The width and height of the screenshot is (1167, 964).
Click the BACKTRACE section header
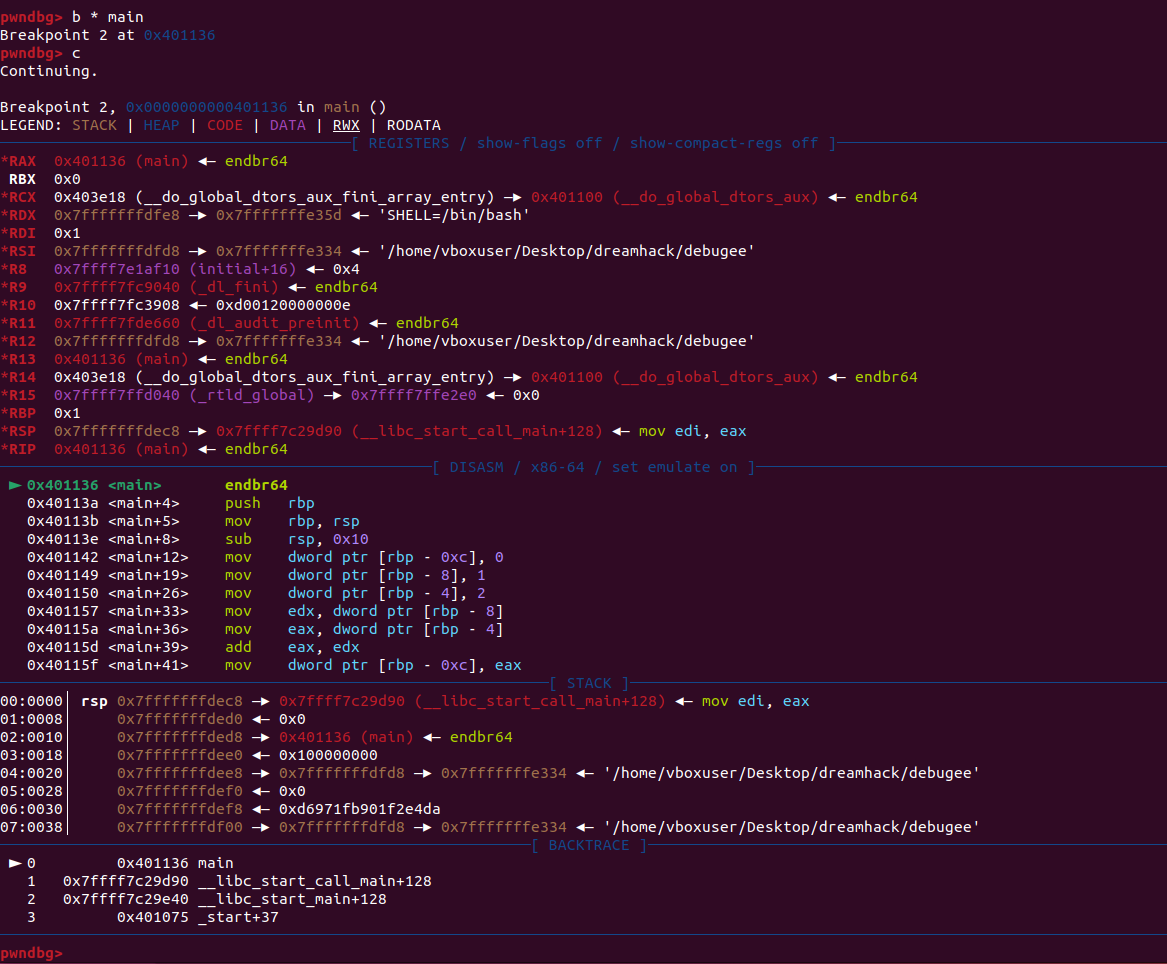coord(589,845)
